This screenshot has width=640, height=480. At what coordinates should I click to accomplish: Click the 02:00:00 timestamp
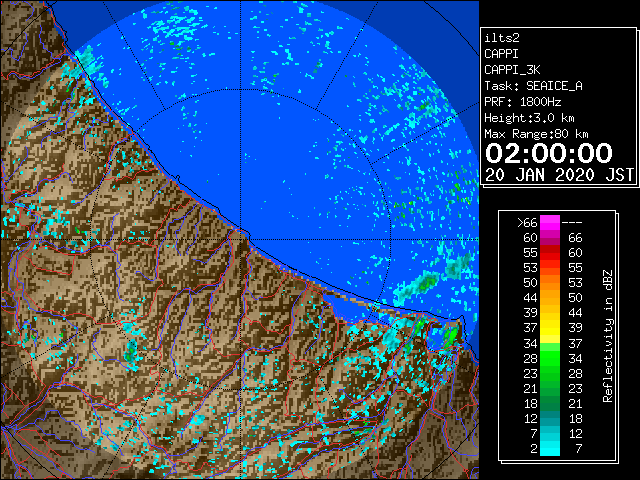point(549,153)
